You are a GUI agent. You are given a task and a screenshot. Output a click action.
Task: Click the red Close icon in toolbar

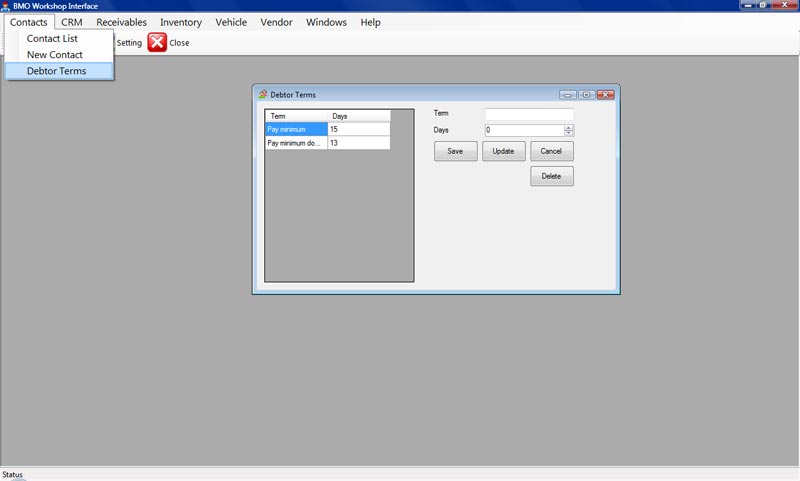(x=157, y=42)
